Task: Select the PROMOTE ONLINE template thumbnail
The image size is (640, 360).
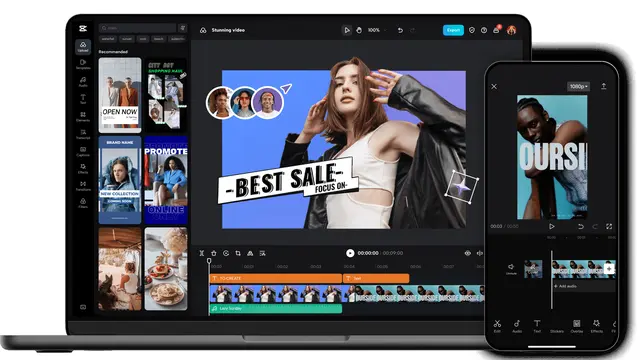Action: [166, 180]
